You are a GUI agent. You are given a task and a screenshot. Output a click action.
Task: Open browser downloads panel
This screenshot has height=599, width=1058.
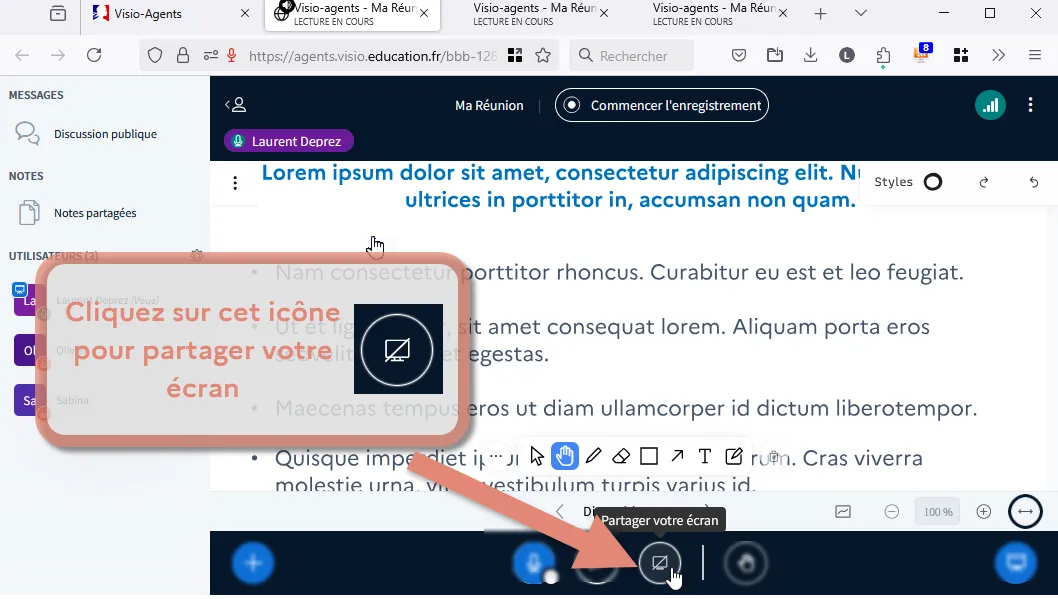[x=810, y=55]
